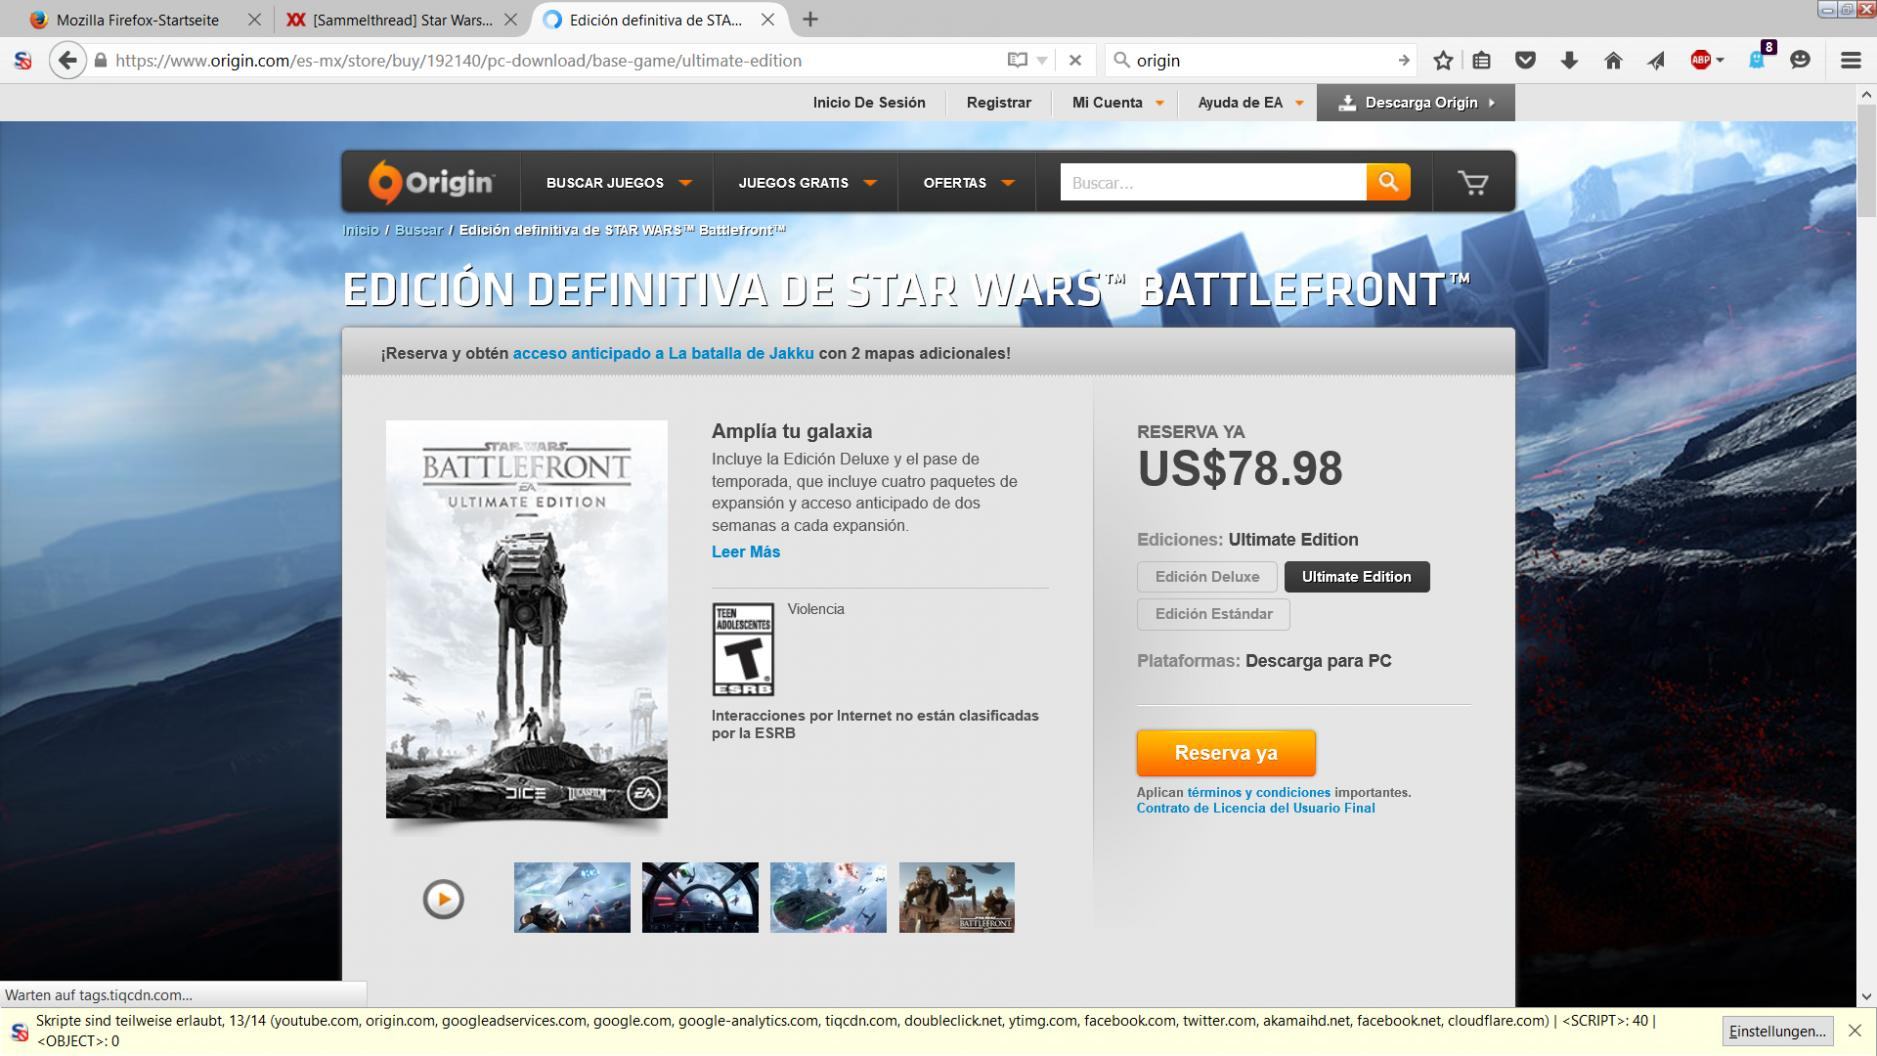The image size is (1877, 1056).
Task: Open the Firefox downloads arrow
Action: (x=1569, y=60)
